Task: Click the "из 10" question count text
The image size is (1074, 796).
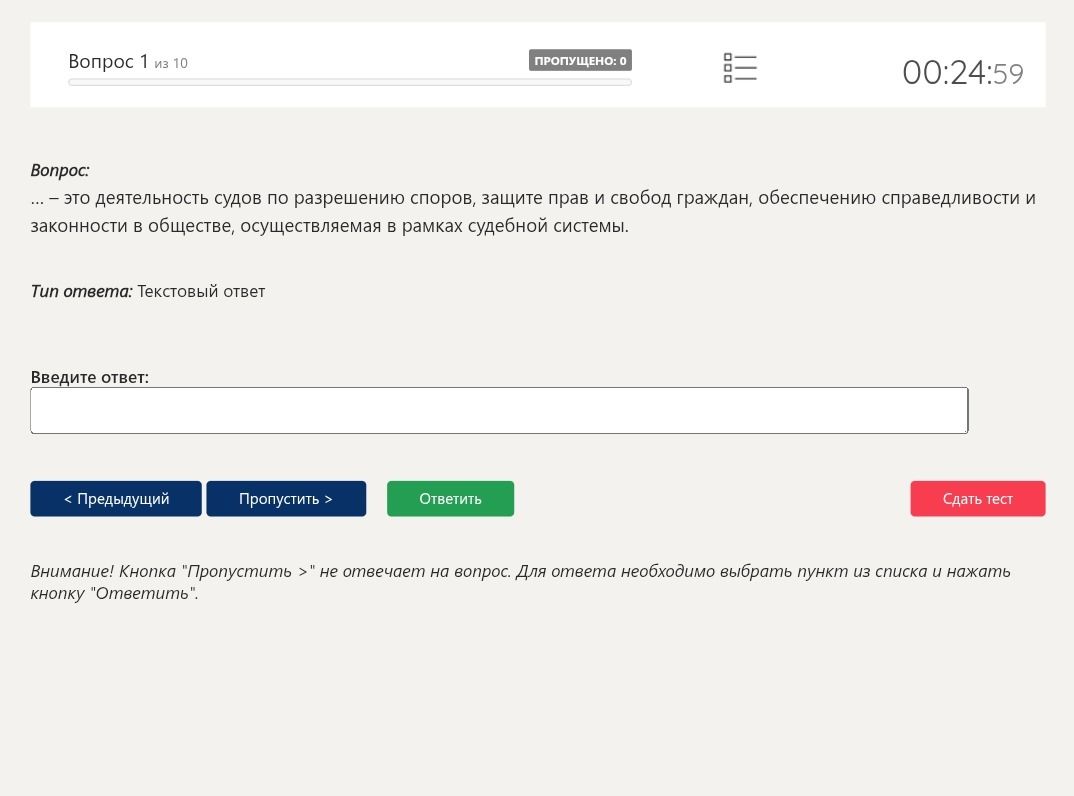Action: 171,64
